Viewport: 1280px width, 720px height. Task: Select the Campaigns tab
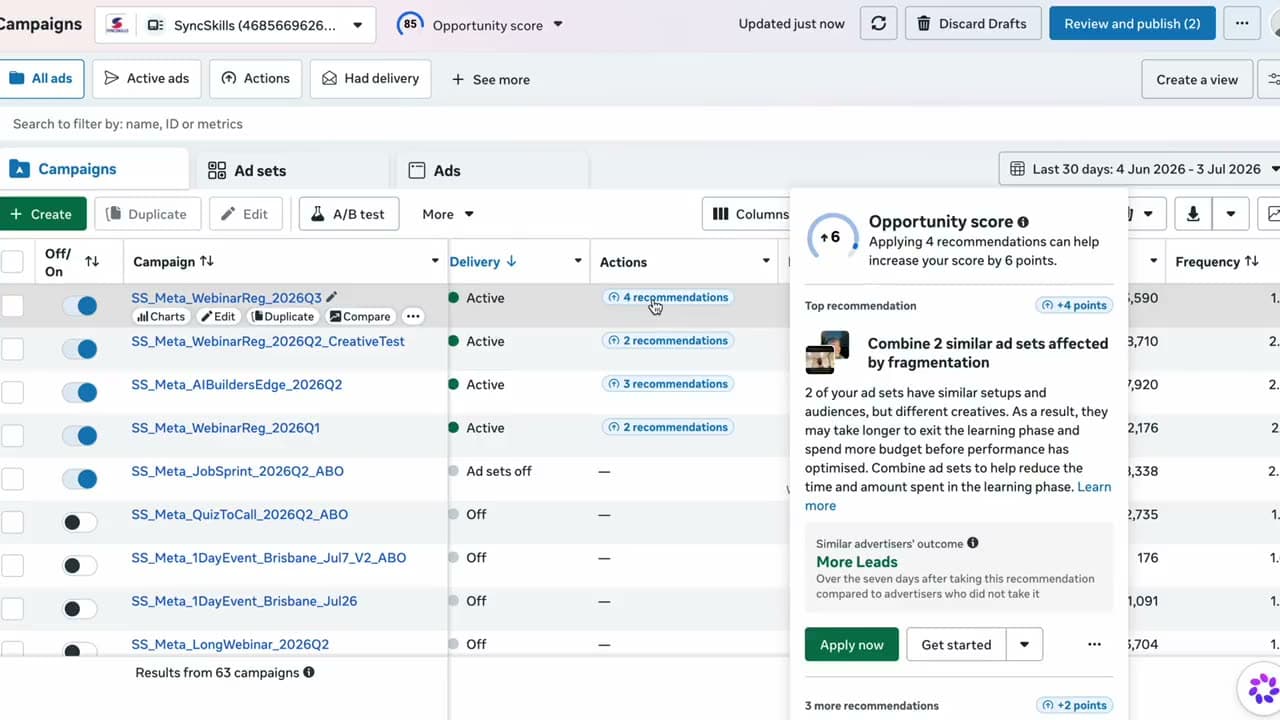click(x=92, y=169)
